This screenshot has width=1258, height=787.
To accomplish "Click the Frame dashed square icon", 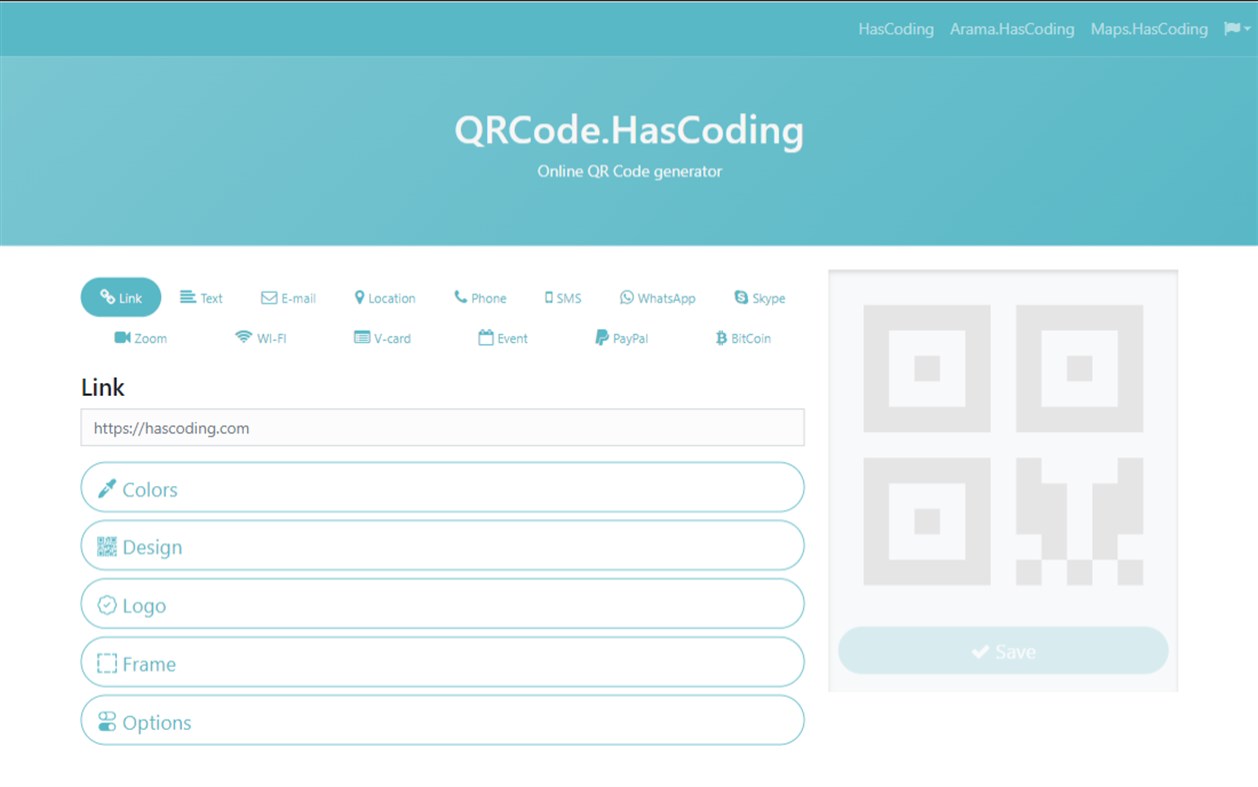I will [107, 664].
